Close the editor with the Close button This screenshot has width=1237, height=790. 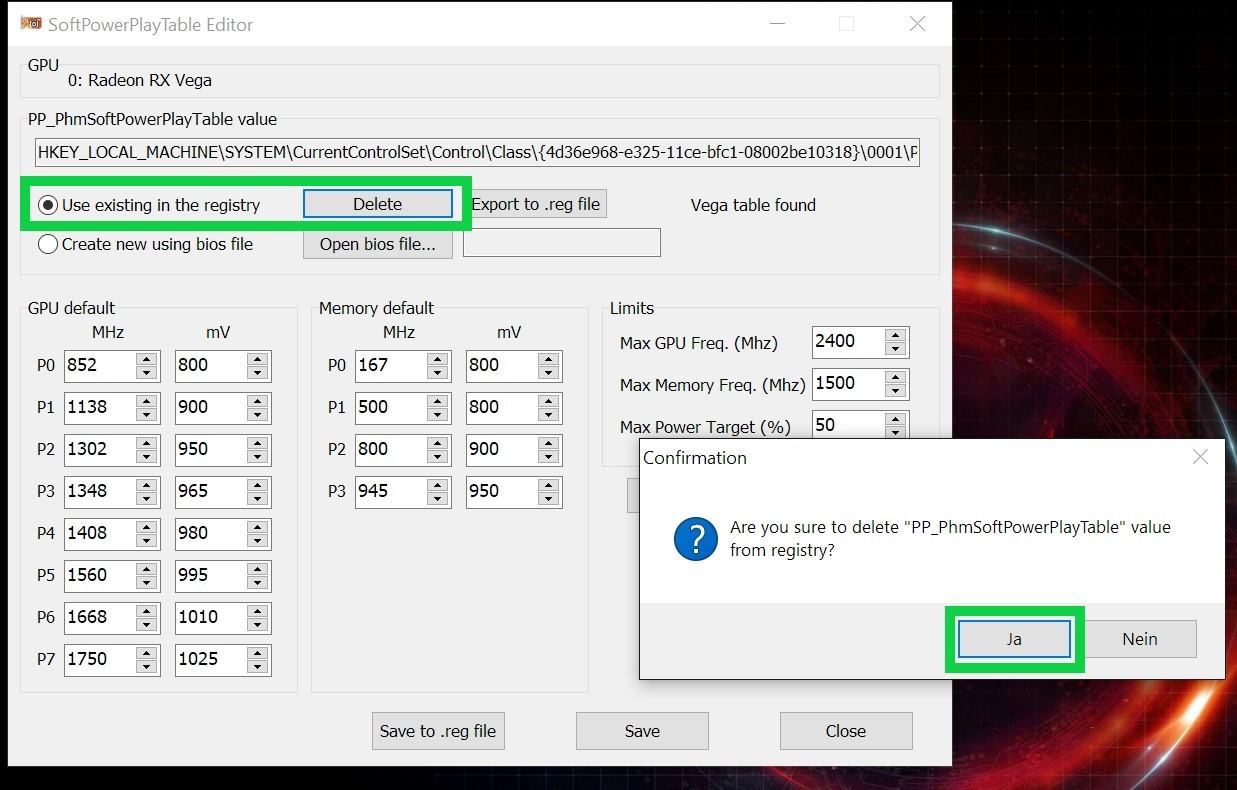pyautogui.click(x=846, y=731)
